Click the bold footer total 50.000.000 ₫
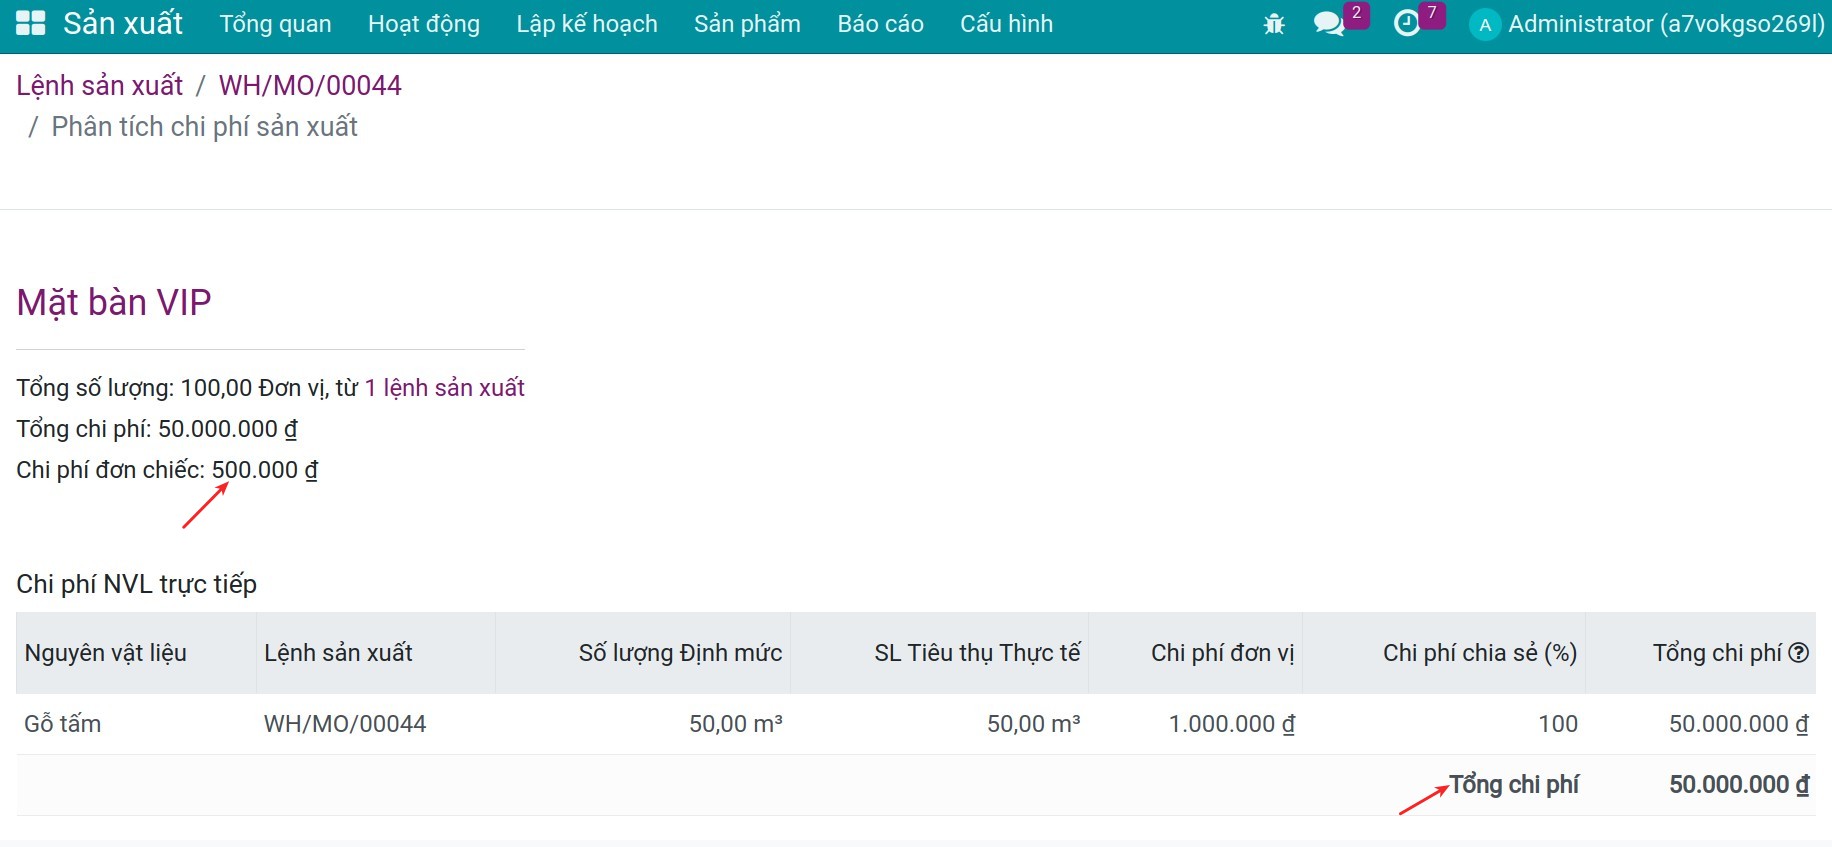This screenshot has width=1832, height=847. (x=1739, y=785)
